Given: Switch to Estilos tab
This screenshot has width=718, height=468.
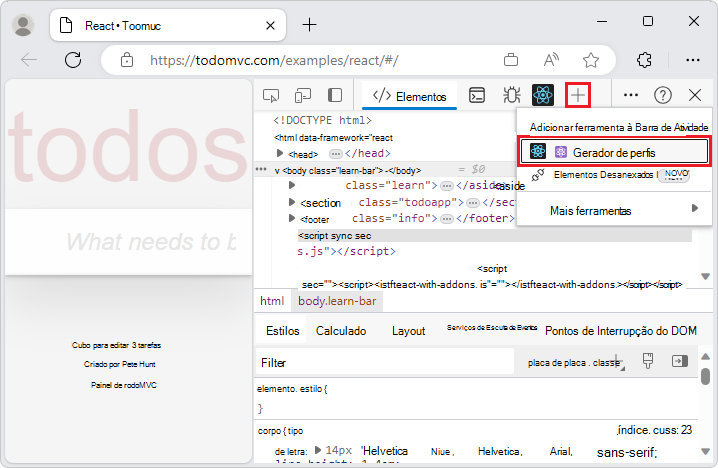Looking at the screenshot, I should [283, 331].
